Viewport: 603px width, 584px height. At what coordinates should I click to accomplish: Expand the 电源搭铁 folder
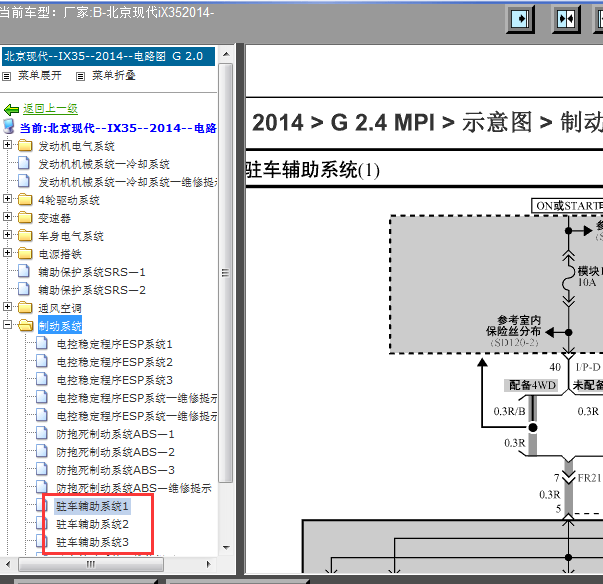pyautogui.click(x=7, y=253)
